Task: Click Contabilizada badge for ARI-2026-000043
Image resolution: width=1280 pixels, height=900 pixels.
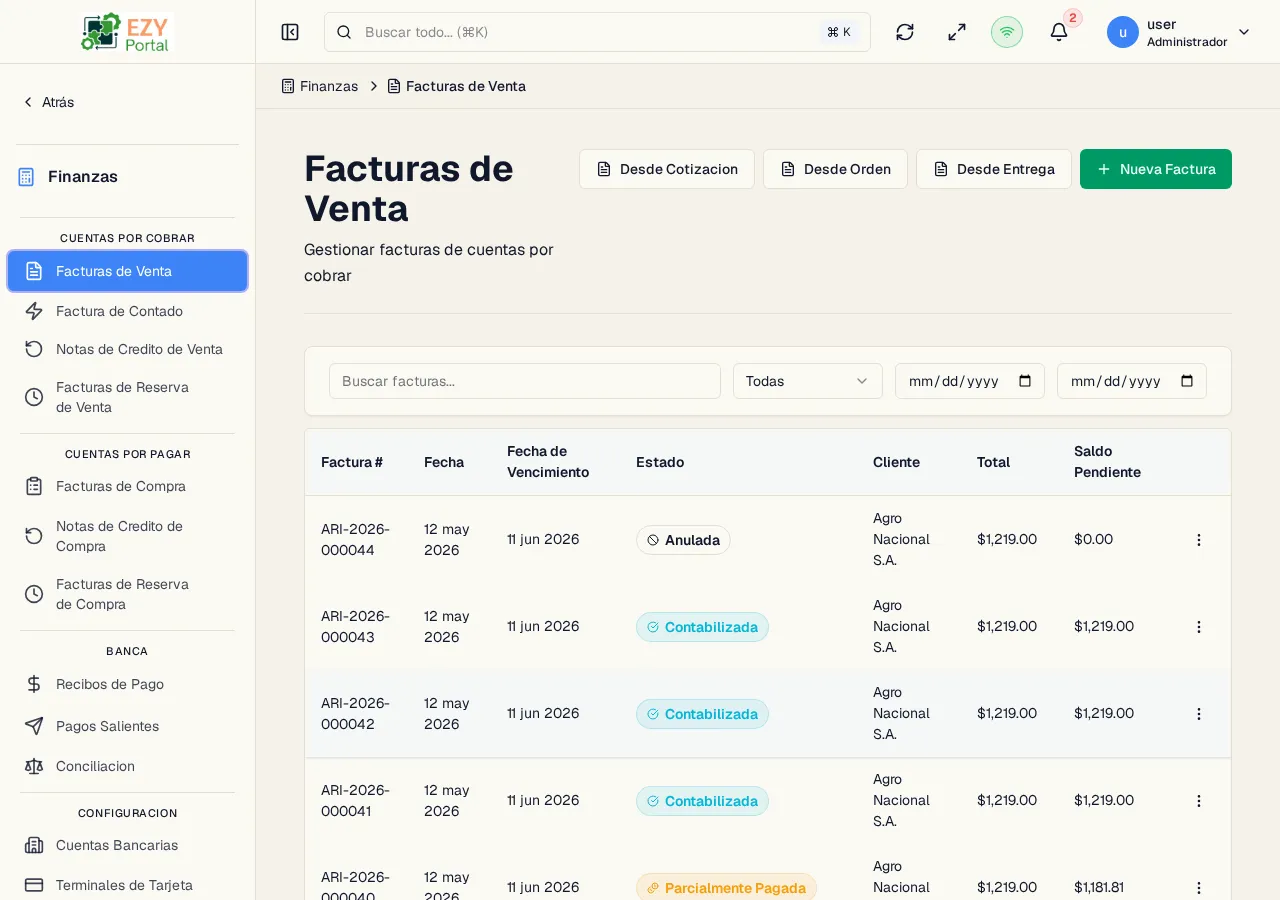Action: pos(702,627)
